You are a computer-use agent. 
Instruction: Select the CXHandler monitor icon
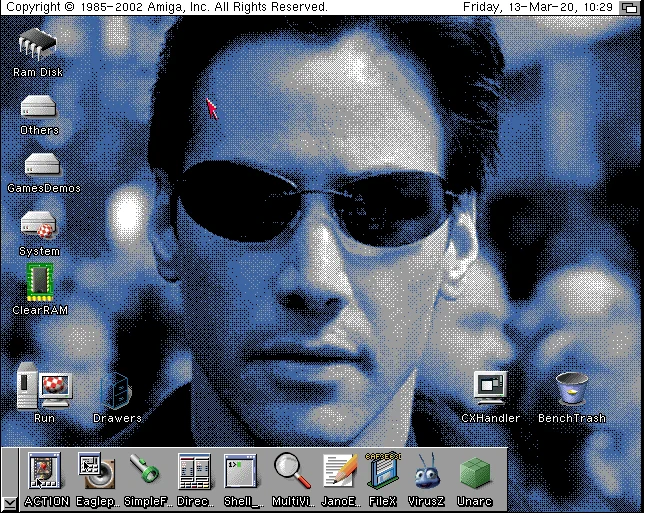point(490,388)
